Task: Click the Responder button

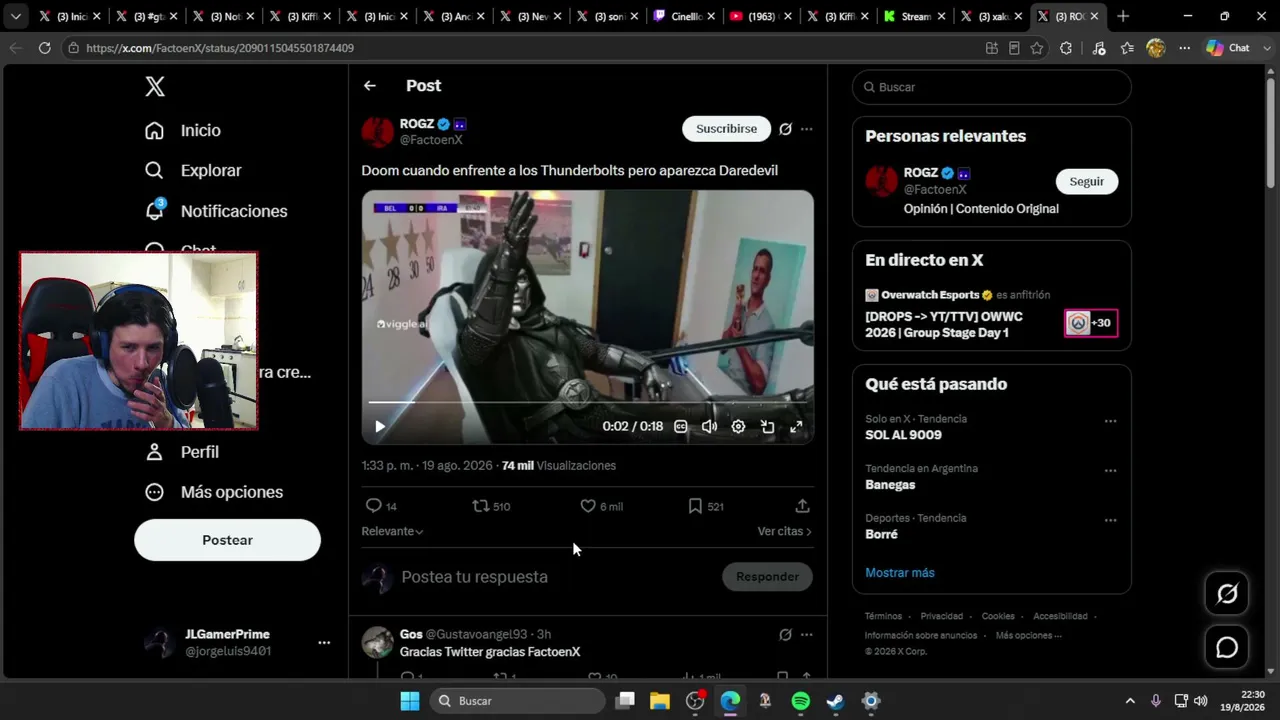Action: (x=767, y=577)
